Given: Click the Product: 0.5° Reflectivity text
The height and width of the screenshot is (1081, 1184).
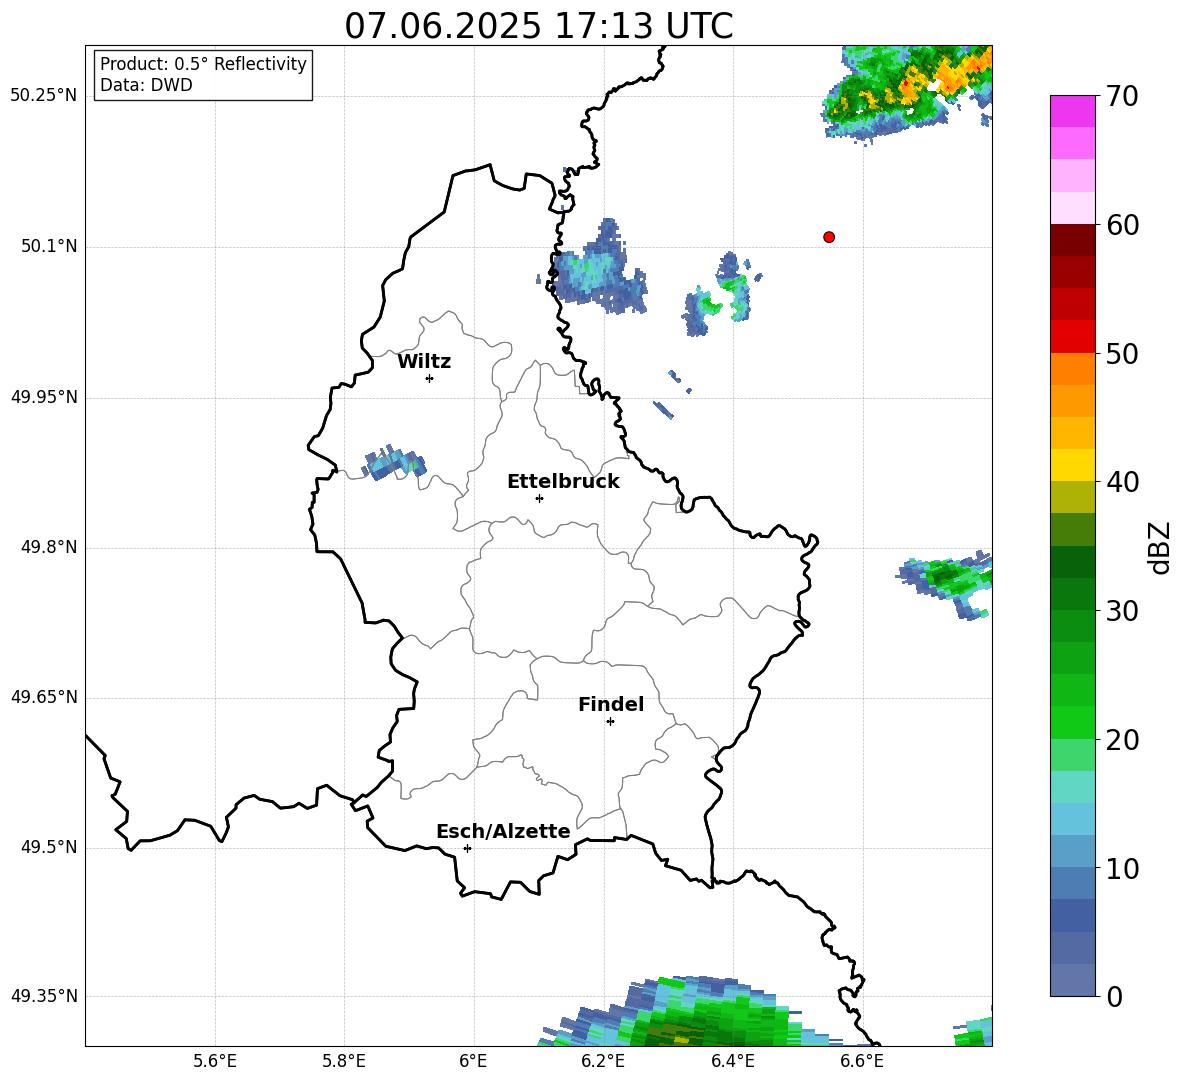Looking at the screenshot, I should (x=203, y=63).
